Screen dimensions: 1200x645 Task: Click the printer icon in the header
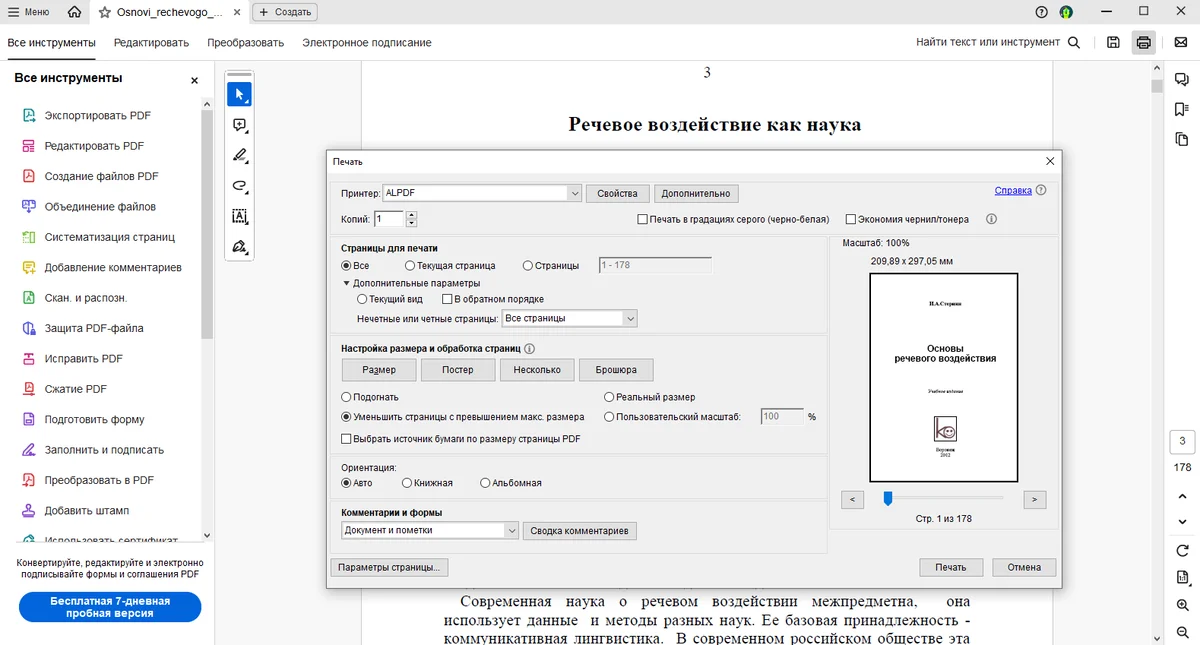(1143, 42)
